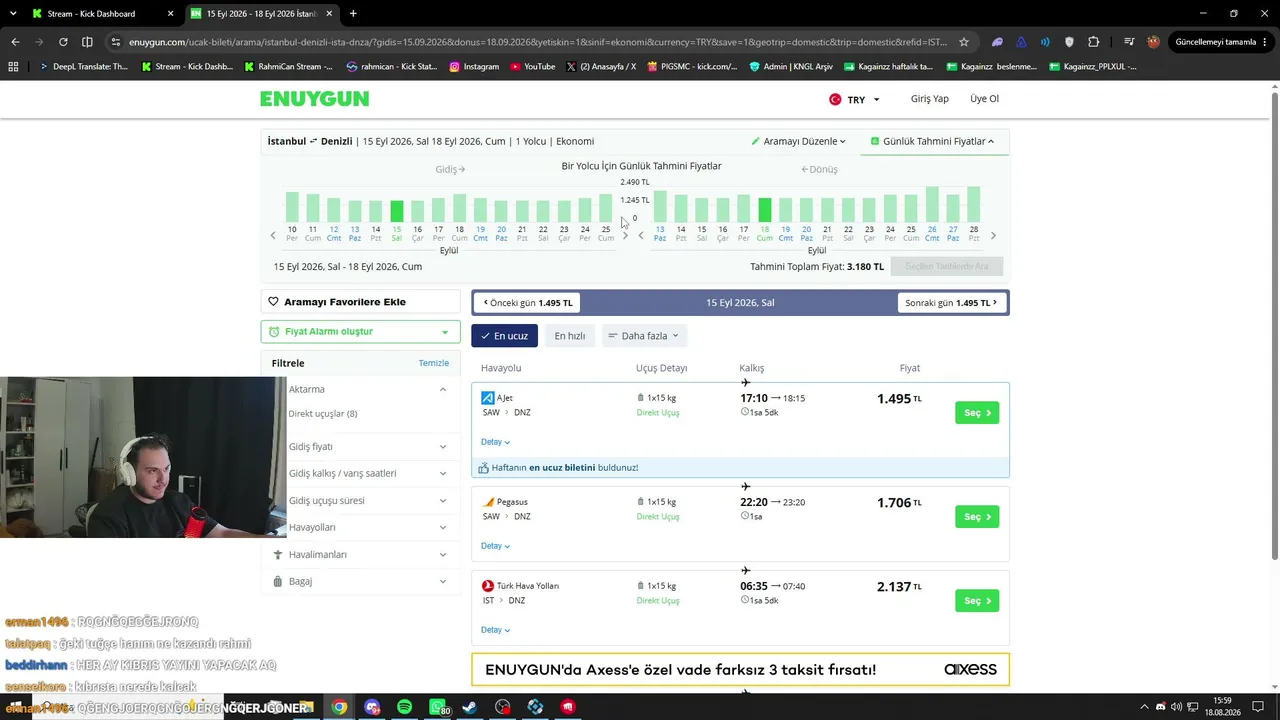This screenshot has width=1280, height=720.
Task: Select the Pegasus 1.706 TL flight with Seç
Action: tap(977, 517)
